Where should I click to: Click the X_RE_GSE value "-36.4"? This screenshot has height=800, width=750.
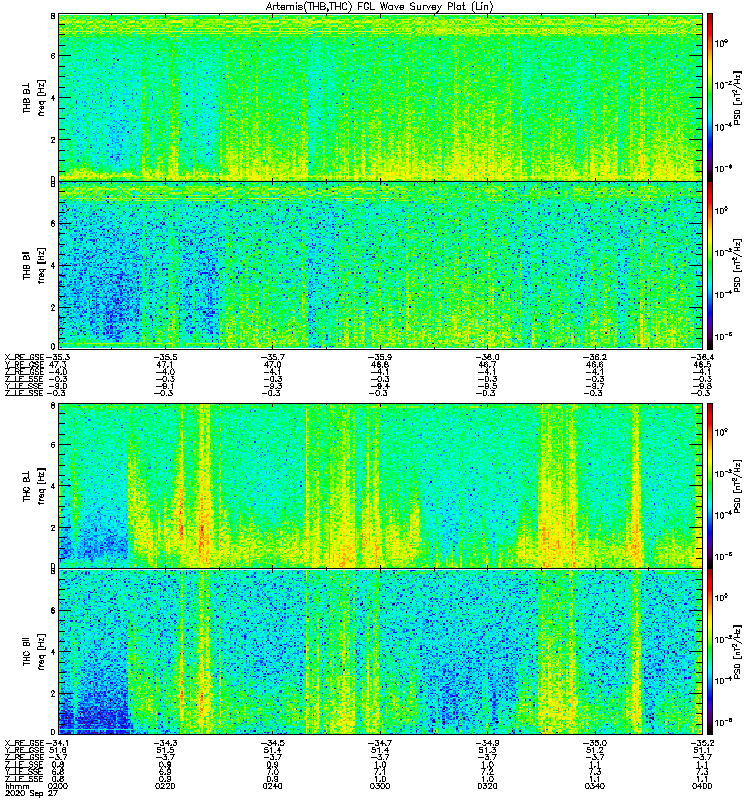(x=702, y=357)
